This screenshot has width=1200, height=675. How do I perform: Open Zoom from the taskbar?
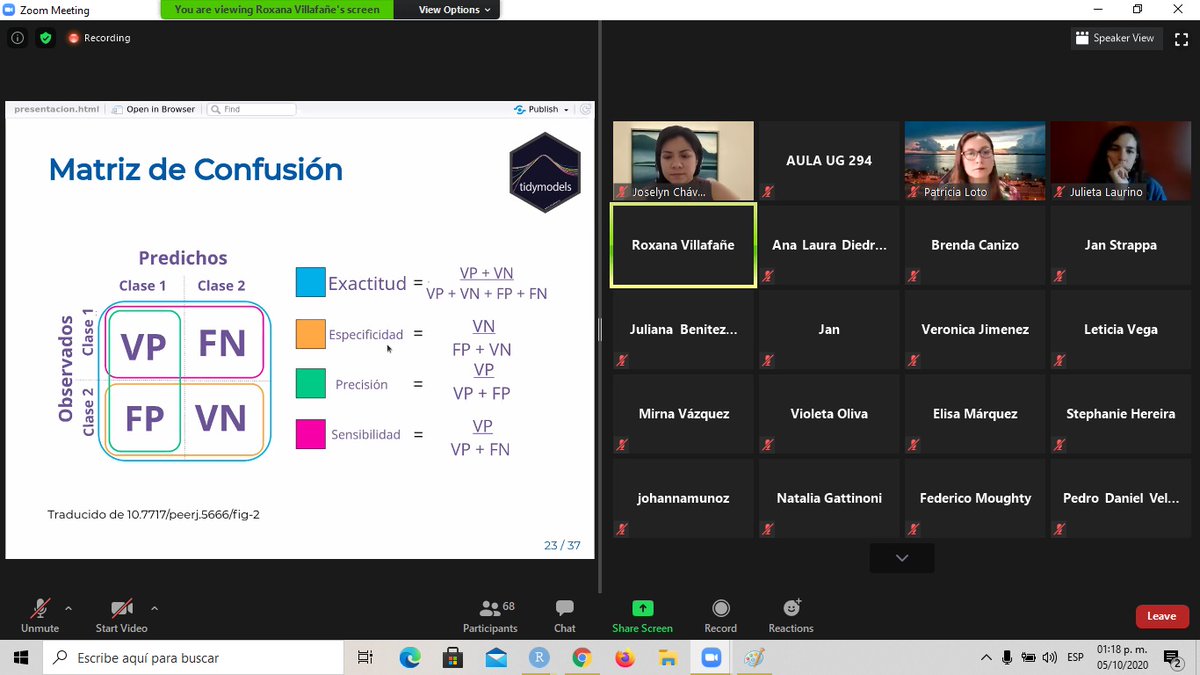click(711, 657)
